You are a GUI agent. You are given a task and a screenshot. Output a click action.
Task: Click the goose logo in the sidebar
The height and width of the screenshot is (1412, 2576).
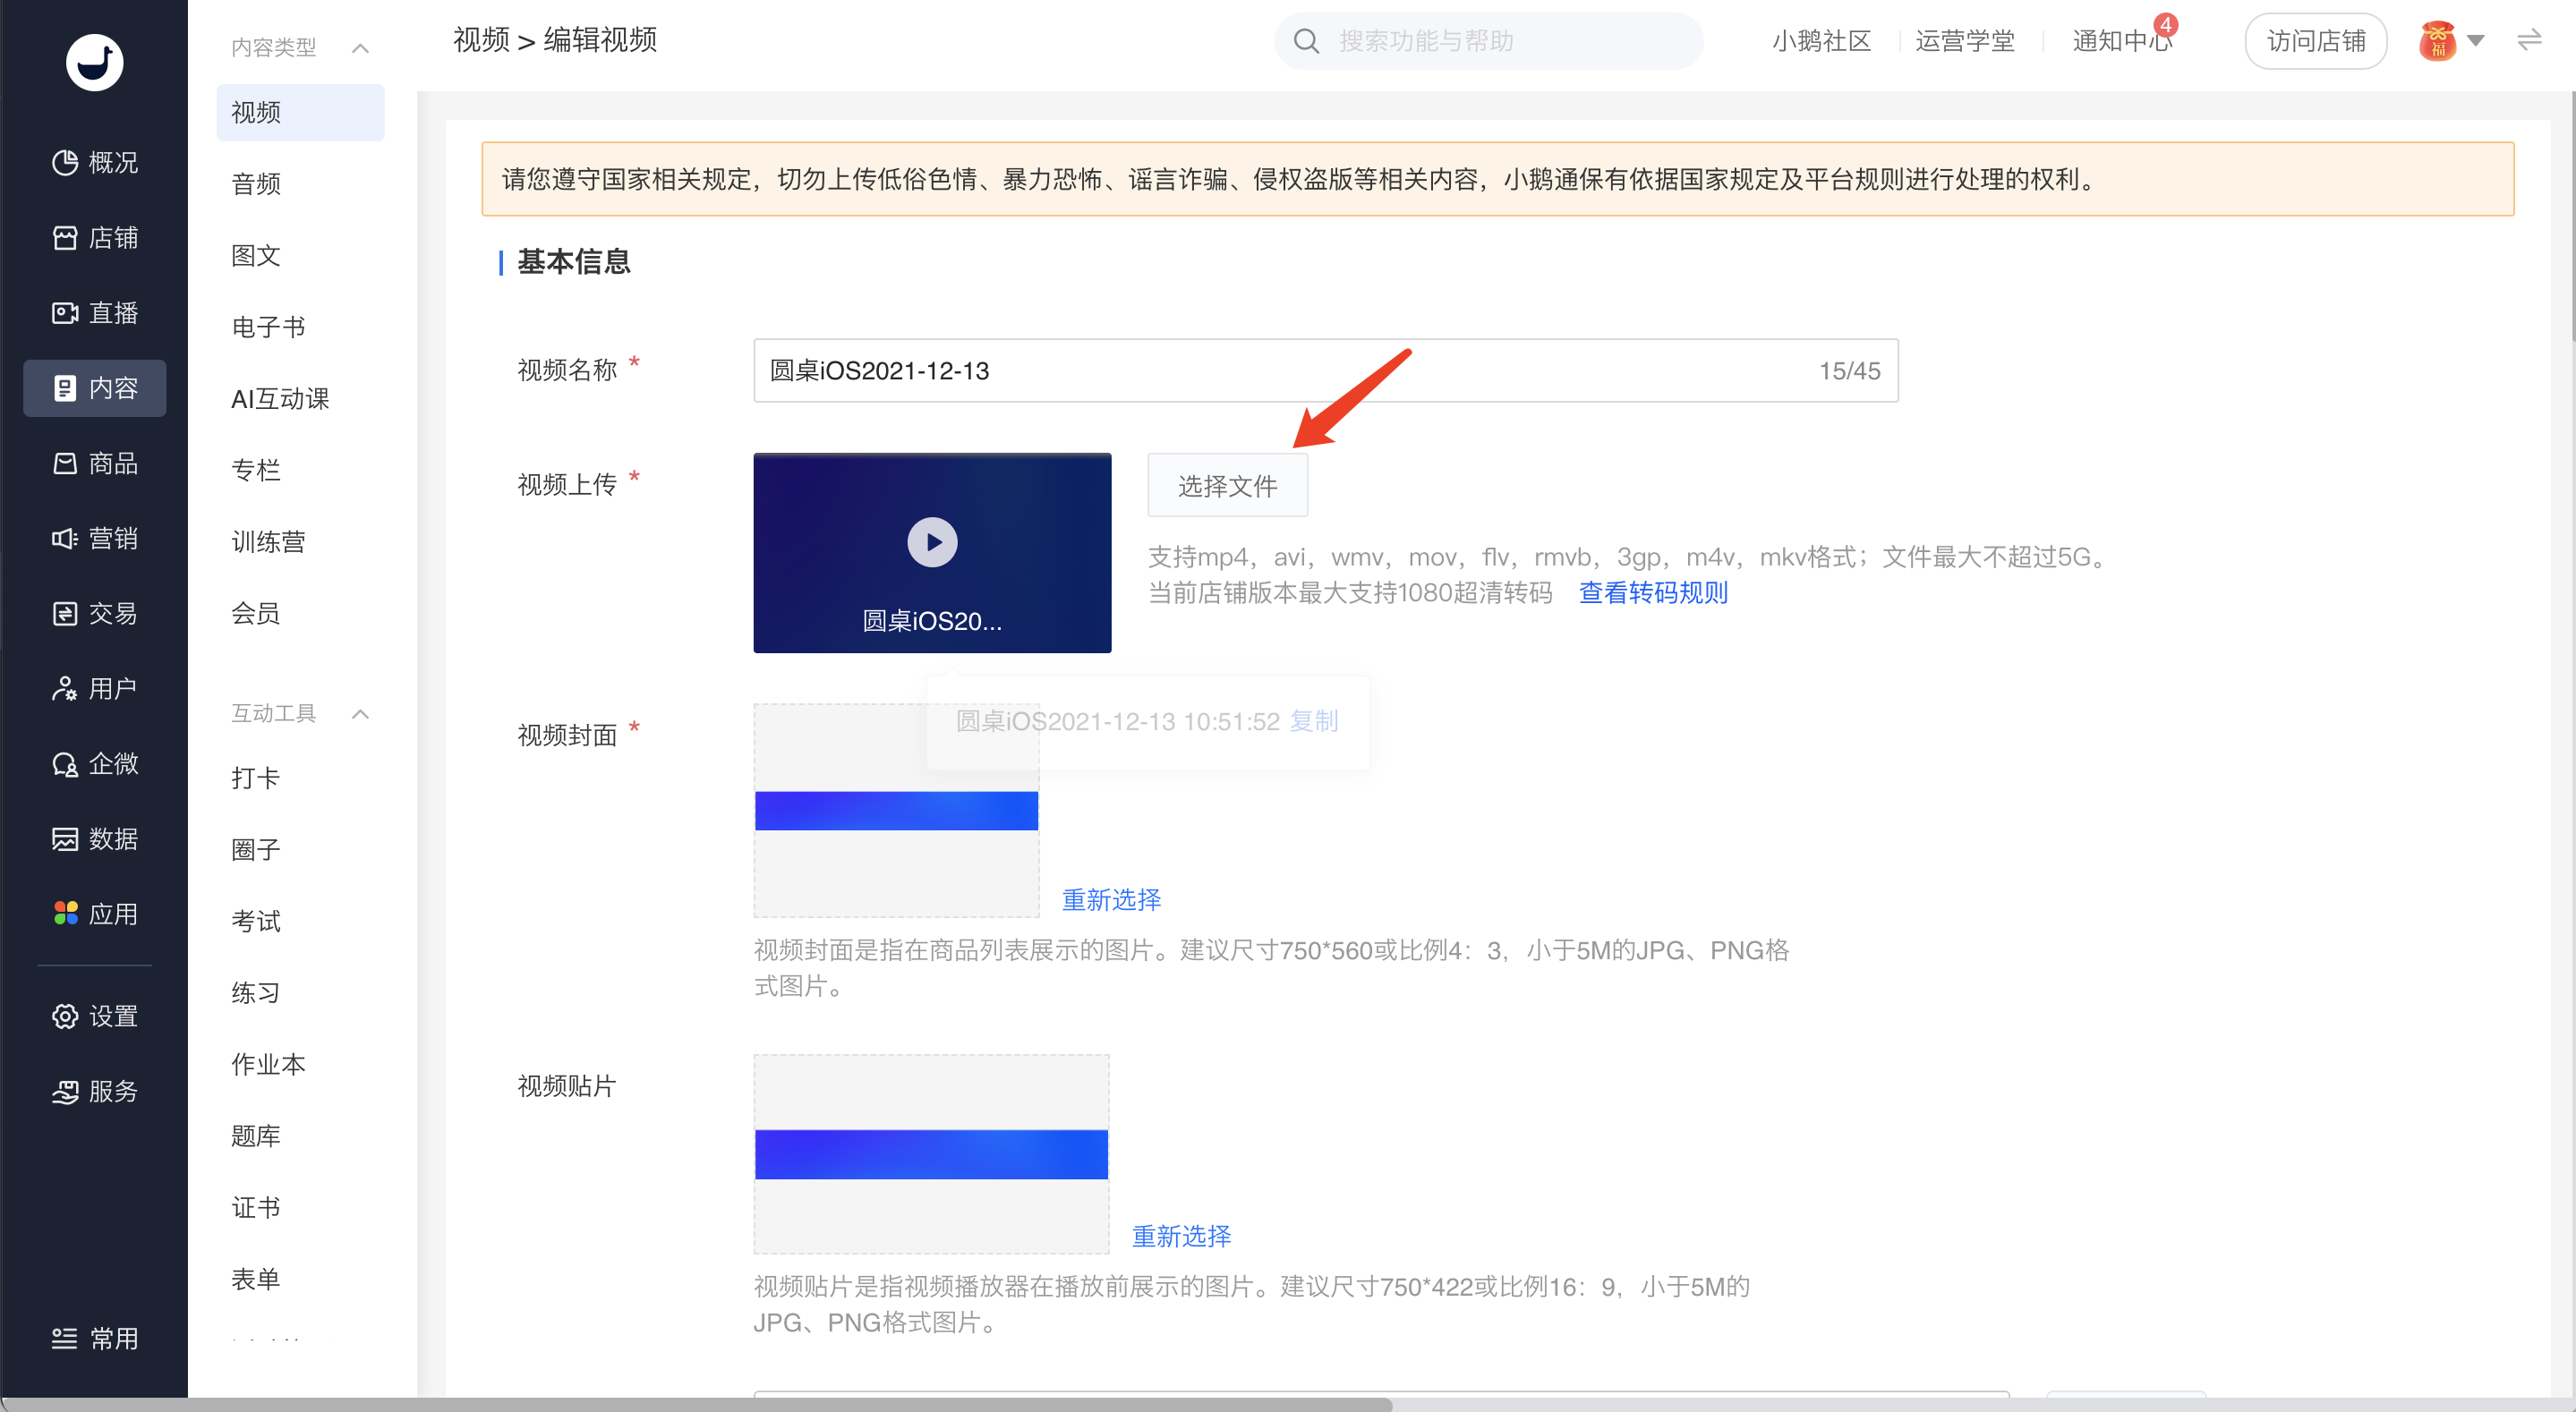click(x=94, y=62)
